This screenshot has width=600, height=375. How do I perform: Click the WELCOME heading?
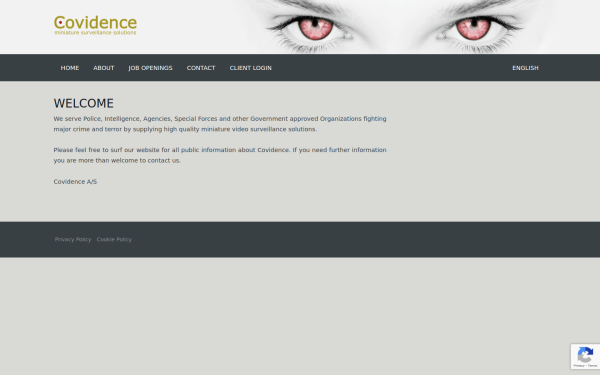click(83, 103)
